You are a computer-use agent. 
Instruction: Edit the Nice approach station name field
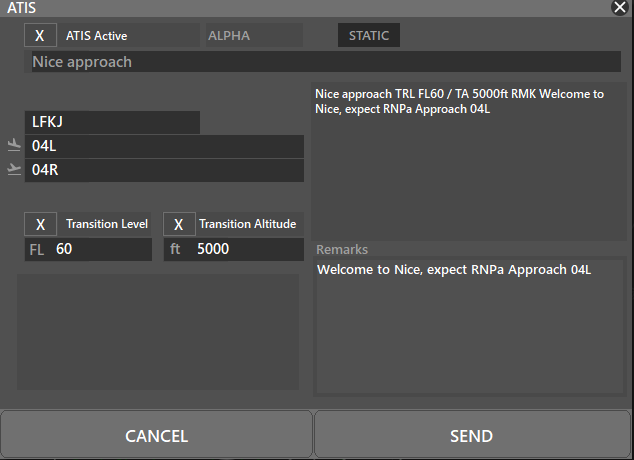click(x=326, y=61)
